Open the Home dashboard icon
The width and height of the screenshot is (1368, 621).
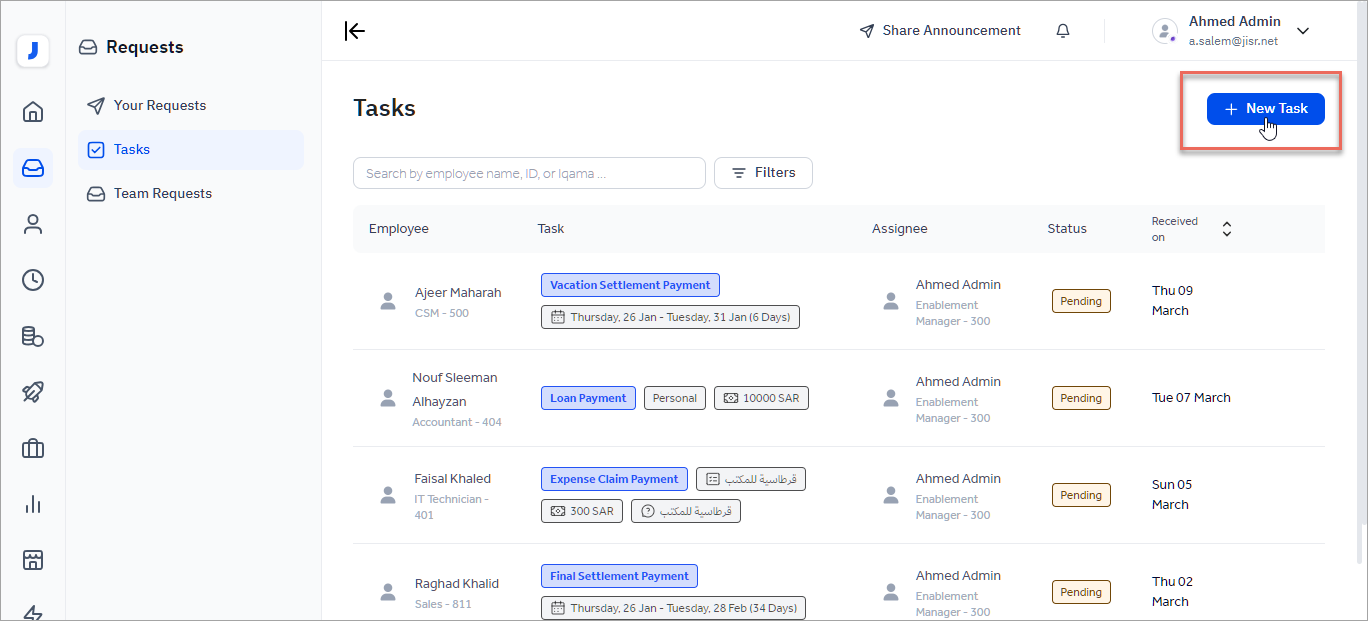tap(33, 112)
